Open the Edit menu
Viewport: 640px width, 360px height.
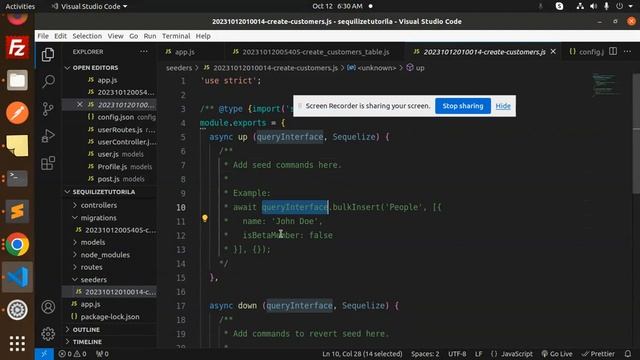coord(60,36)
